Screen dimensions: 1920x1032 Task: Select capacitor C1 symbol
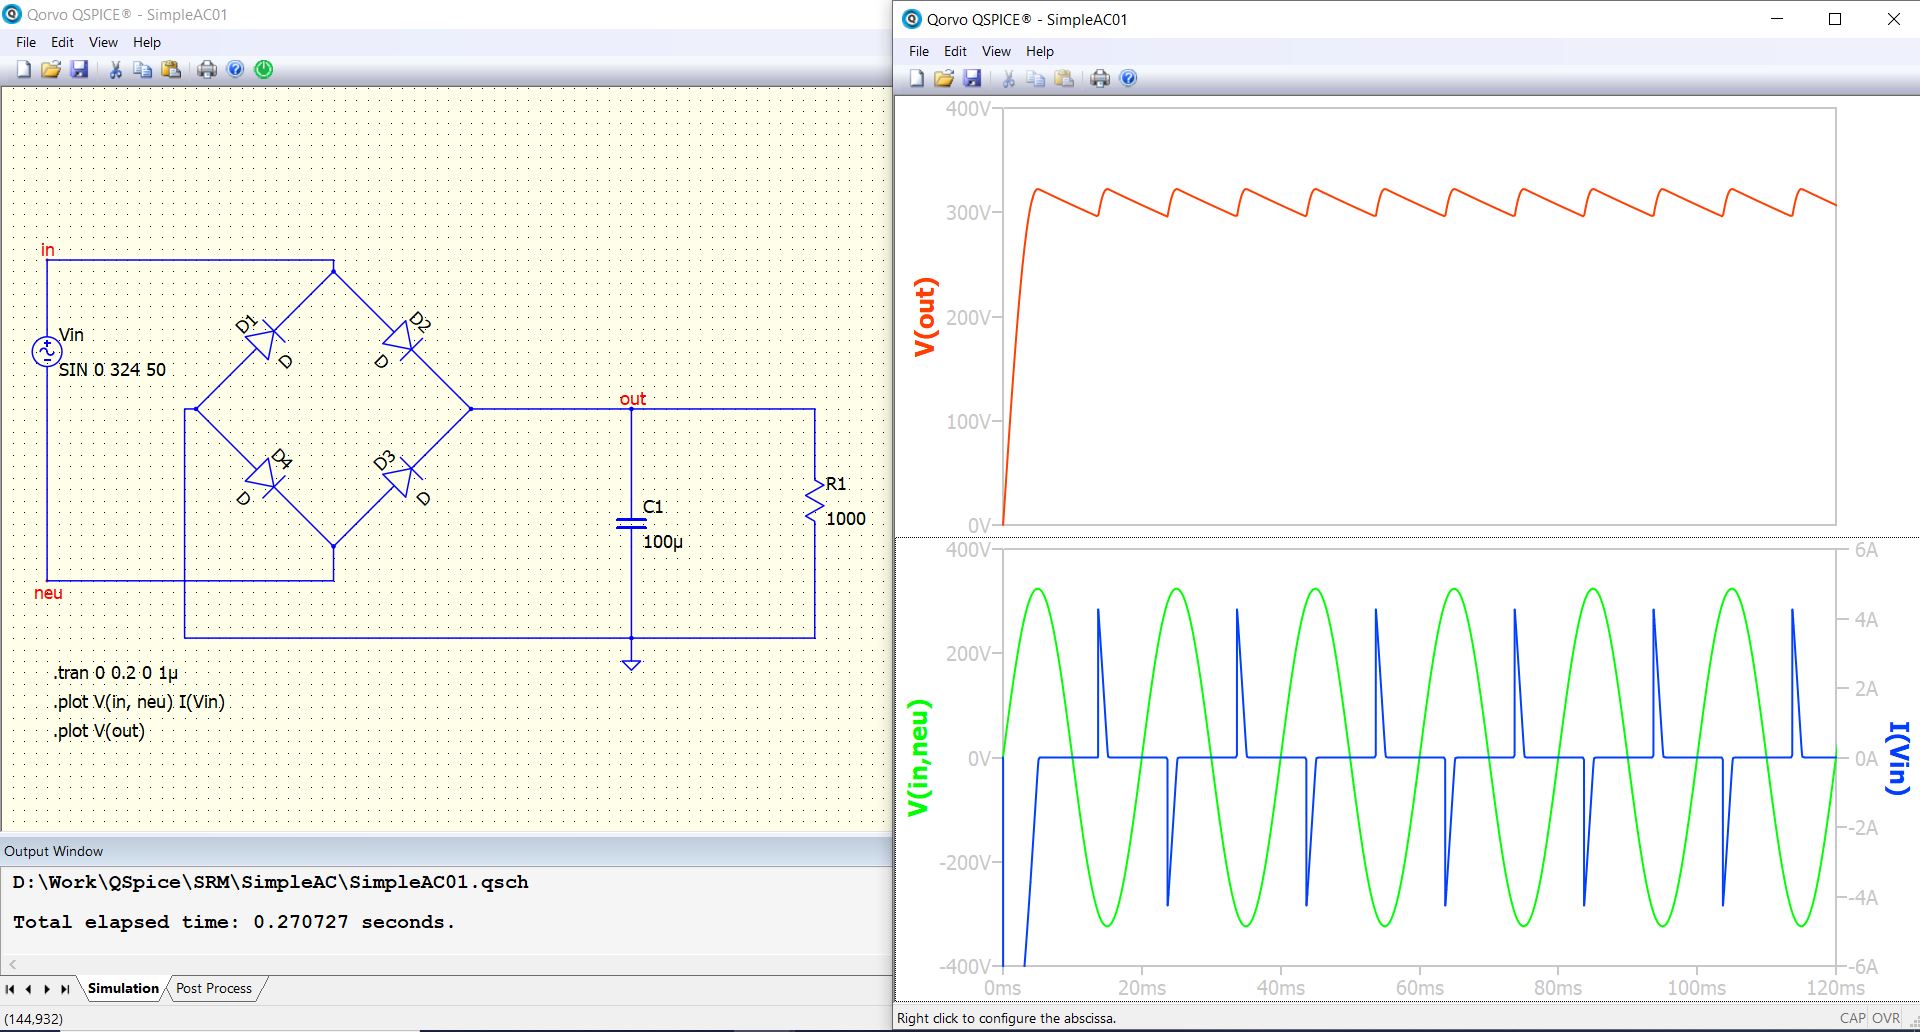[x=631, y=523]
